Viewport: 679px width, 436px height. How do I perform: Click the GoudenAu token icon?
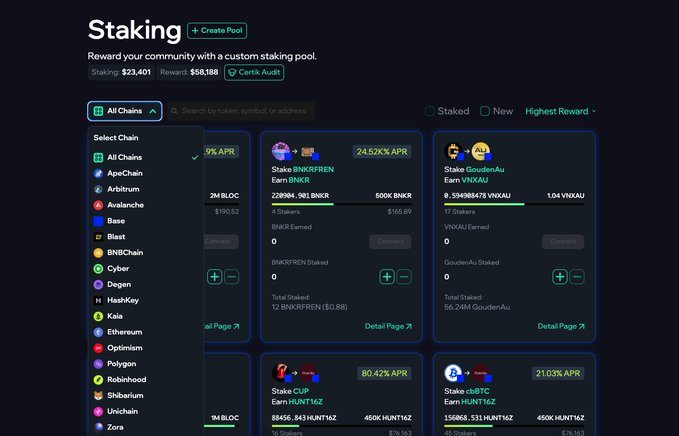(453, 151)
